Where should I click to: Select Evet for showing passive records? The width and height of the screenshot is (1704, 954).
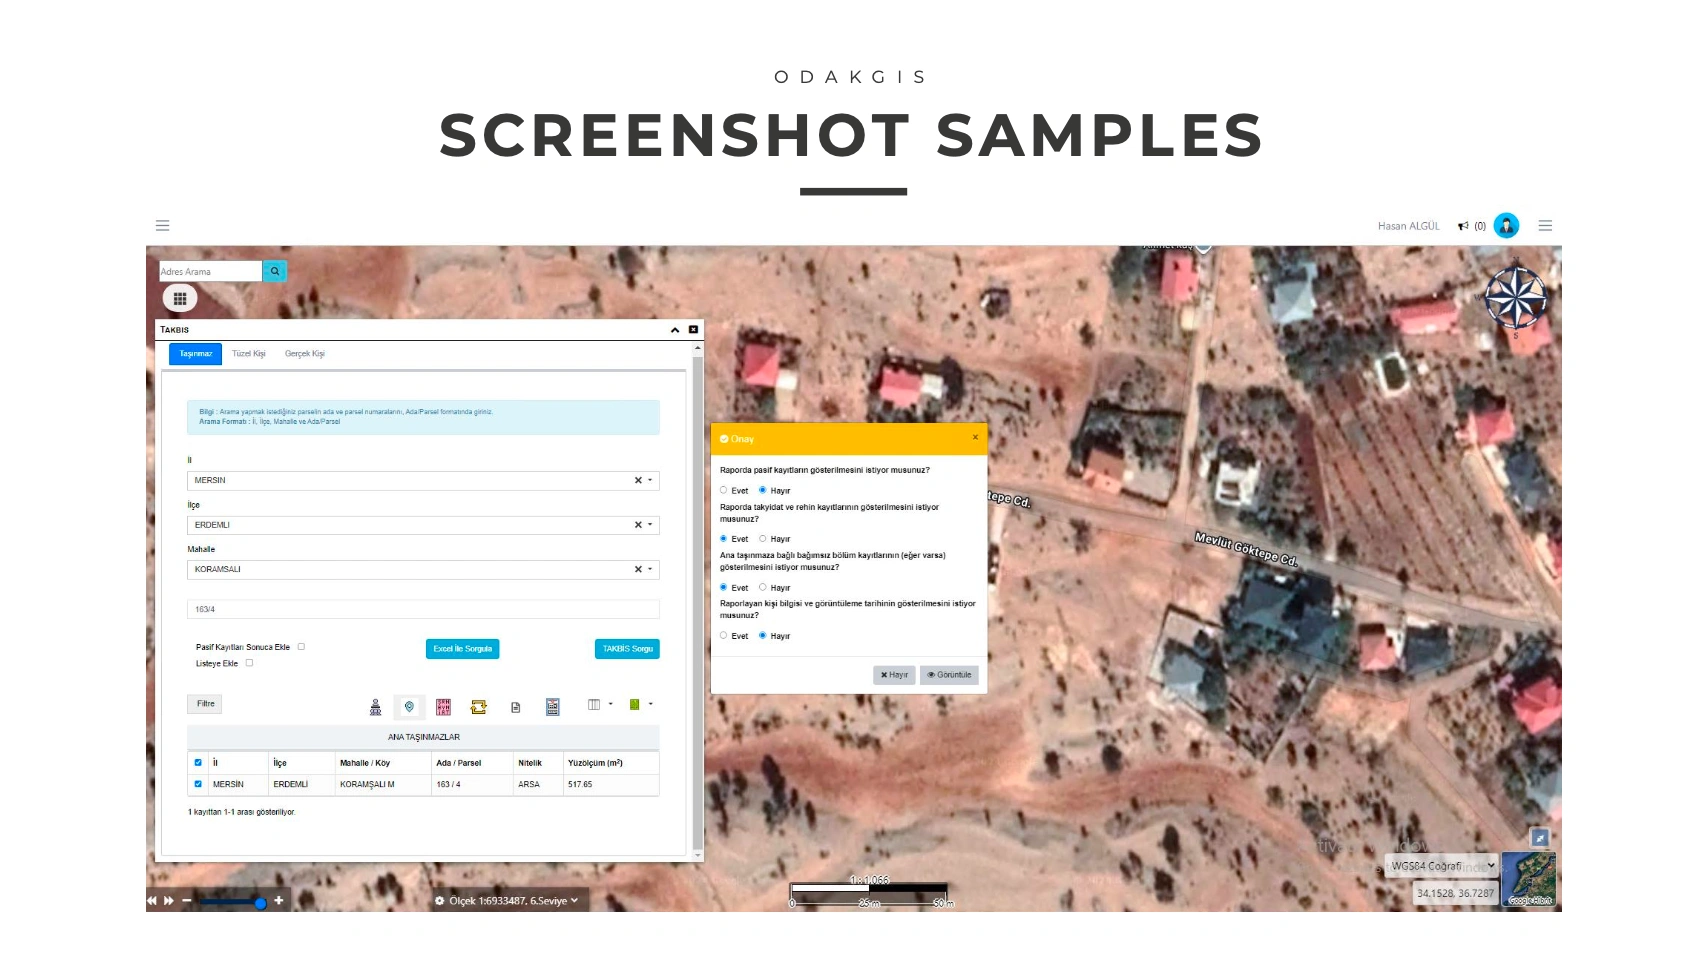[724, 490]
